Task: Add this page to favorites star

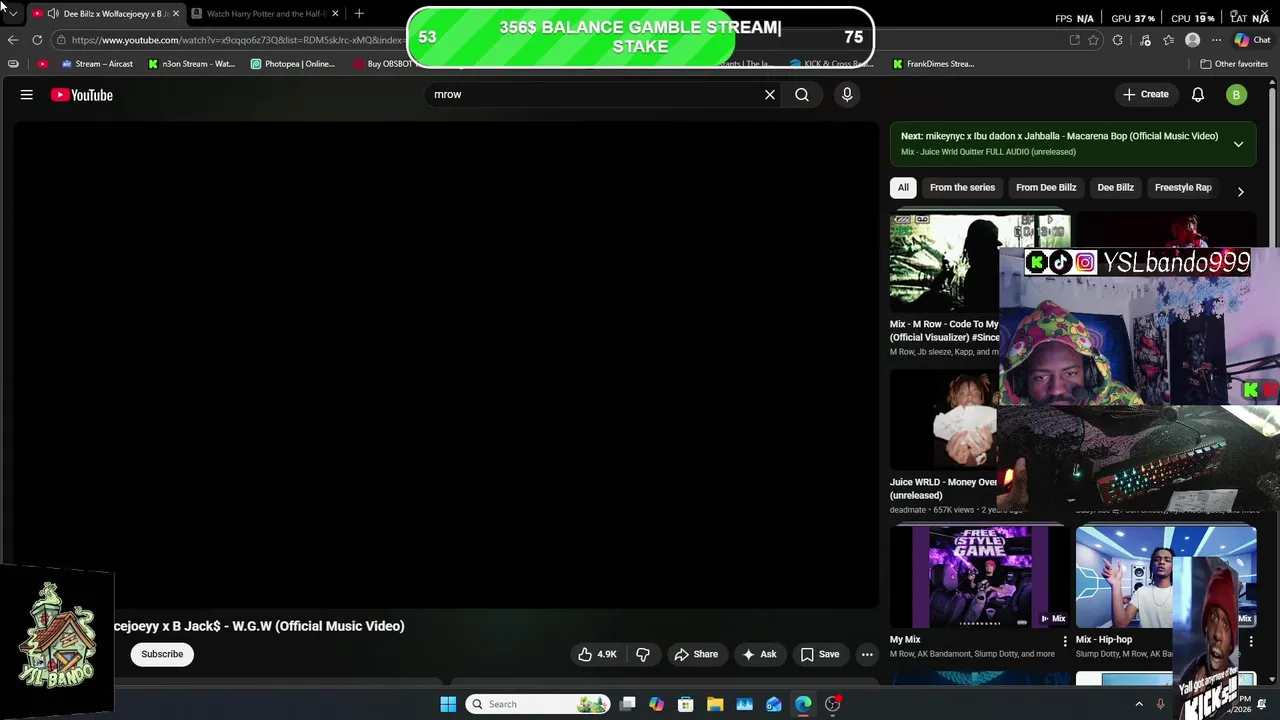Action: pos(1093,40)
